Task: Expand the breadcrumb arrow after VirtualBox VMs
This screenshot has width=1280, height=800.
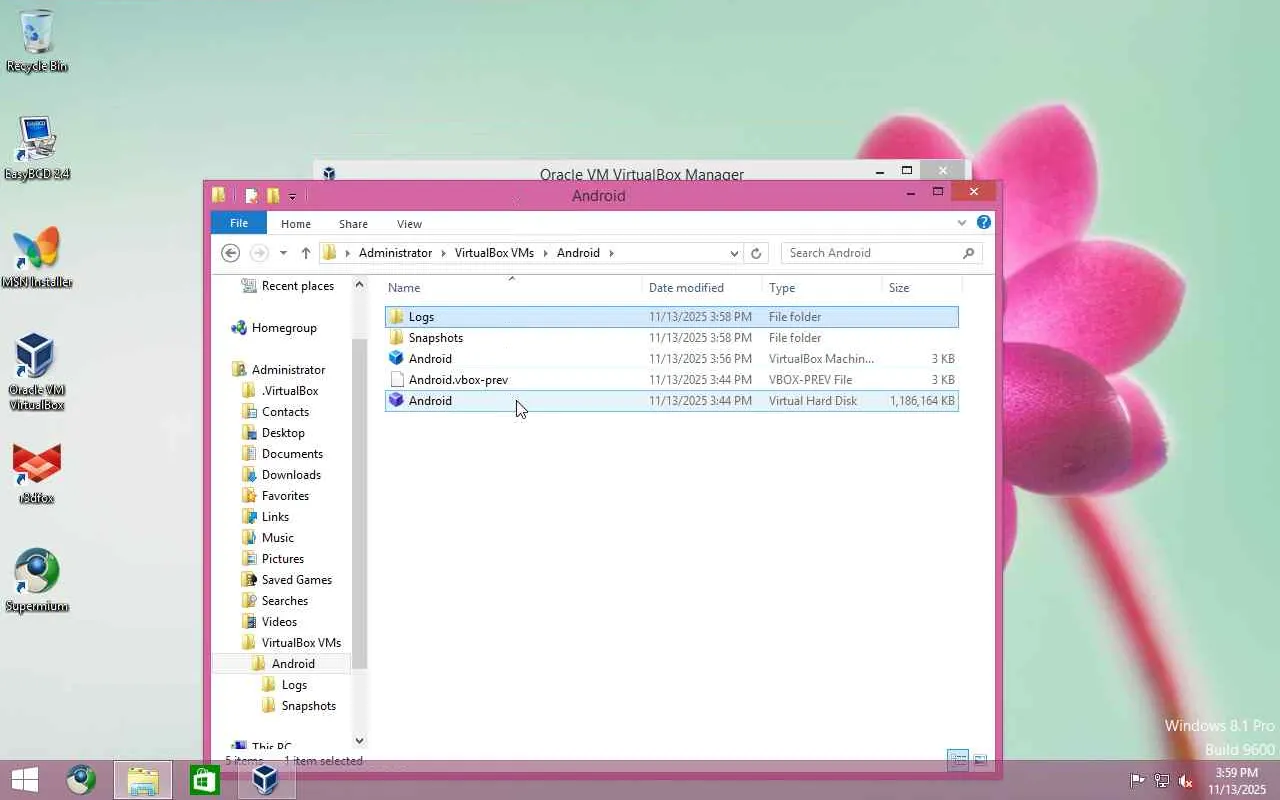Action: click(x=545, y=253)
